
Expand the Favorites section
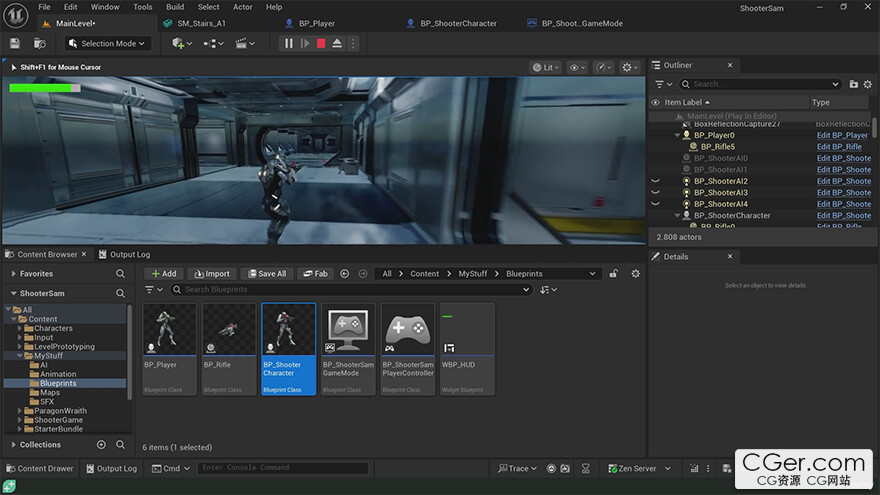pos(13,273)
